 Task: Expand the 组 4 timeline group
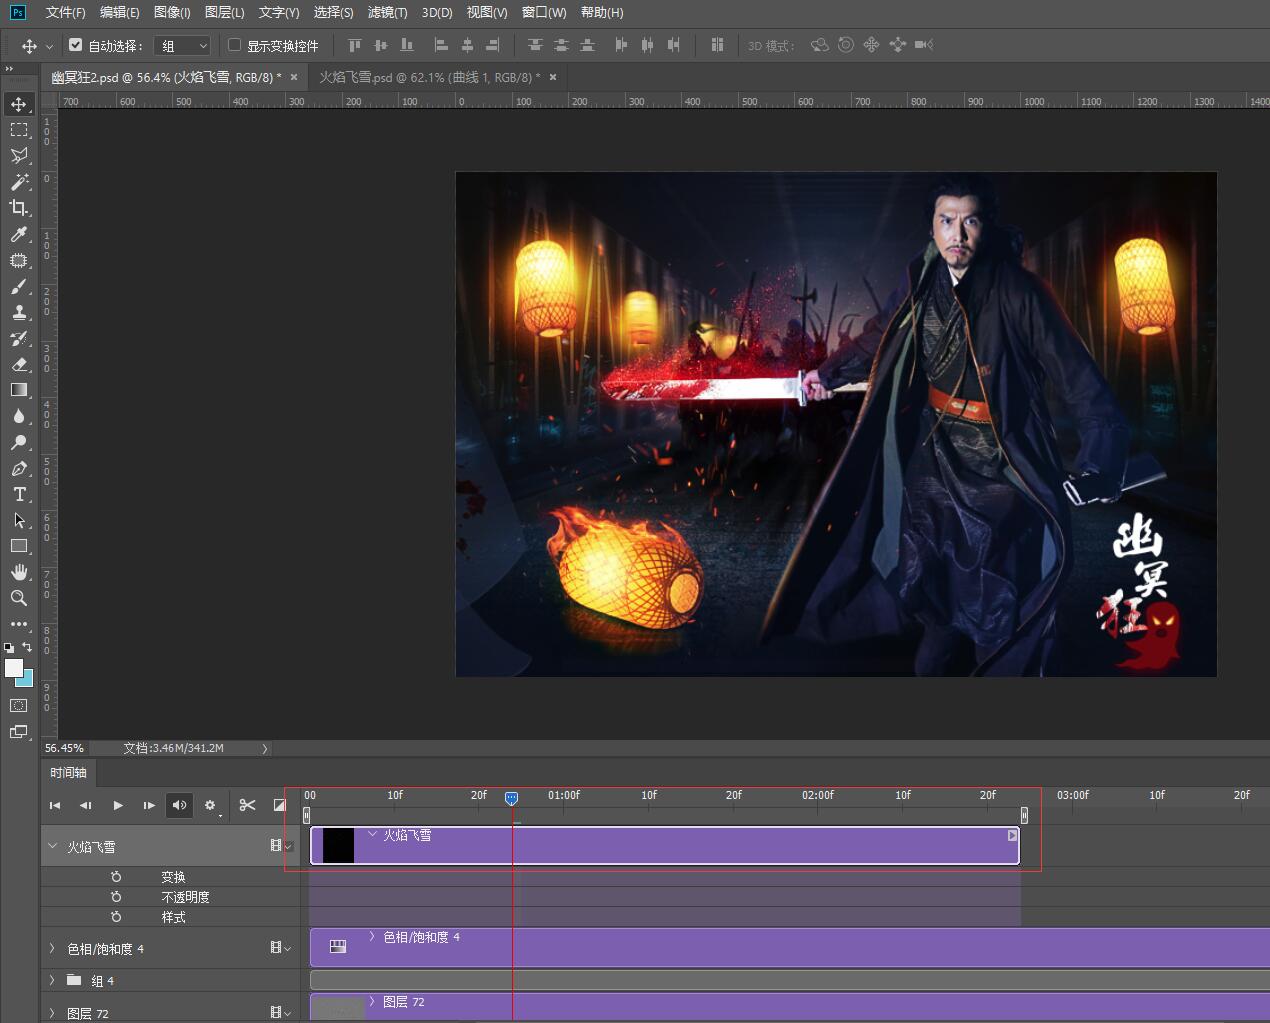tap(52, 980)
